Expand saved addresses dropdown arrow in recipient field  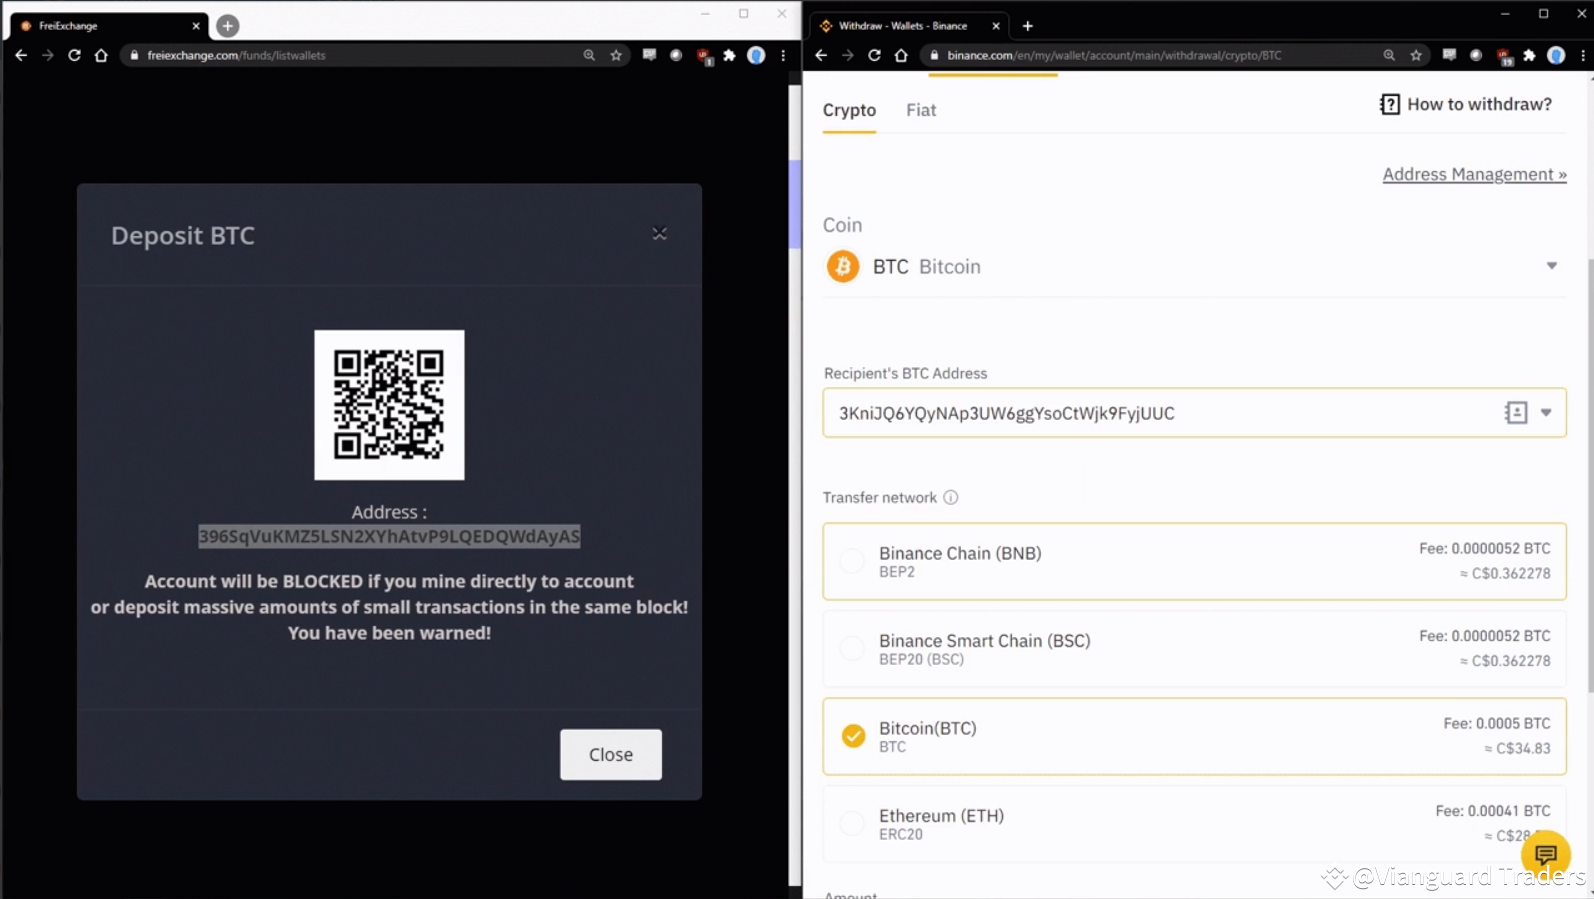click(x=1546, y=413)
